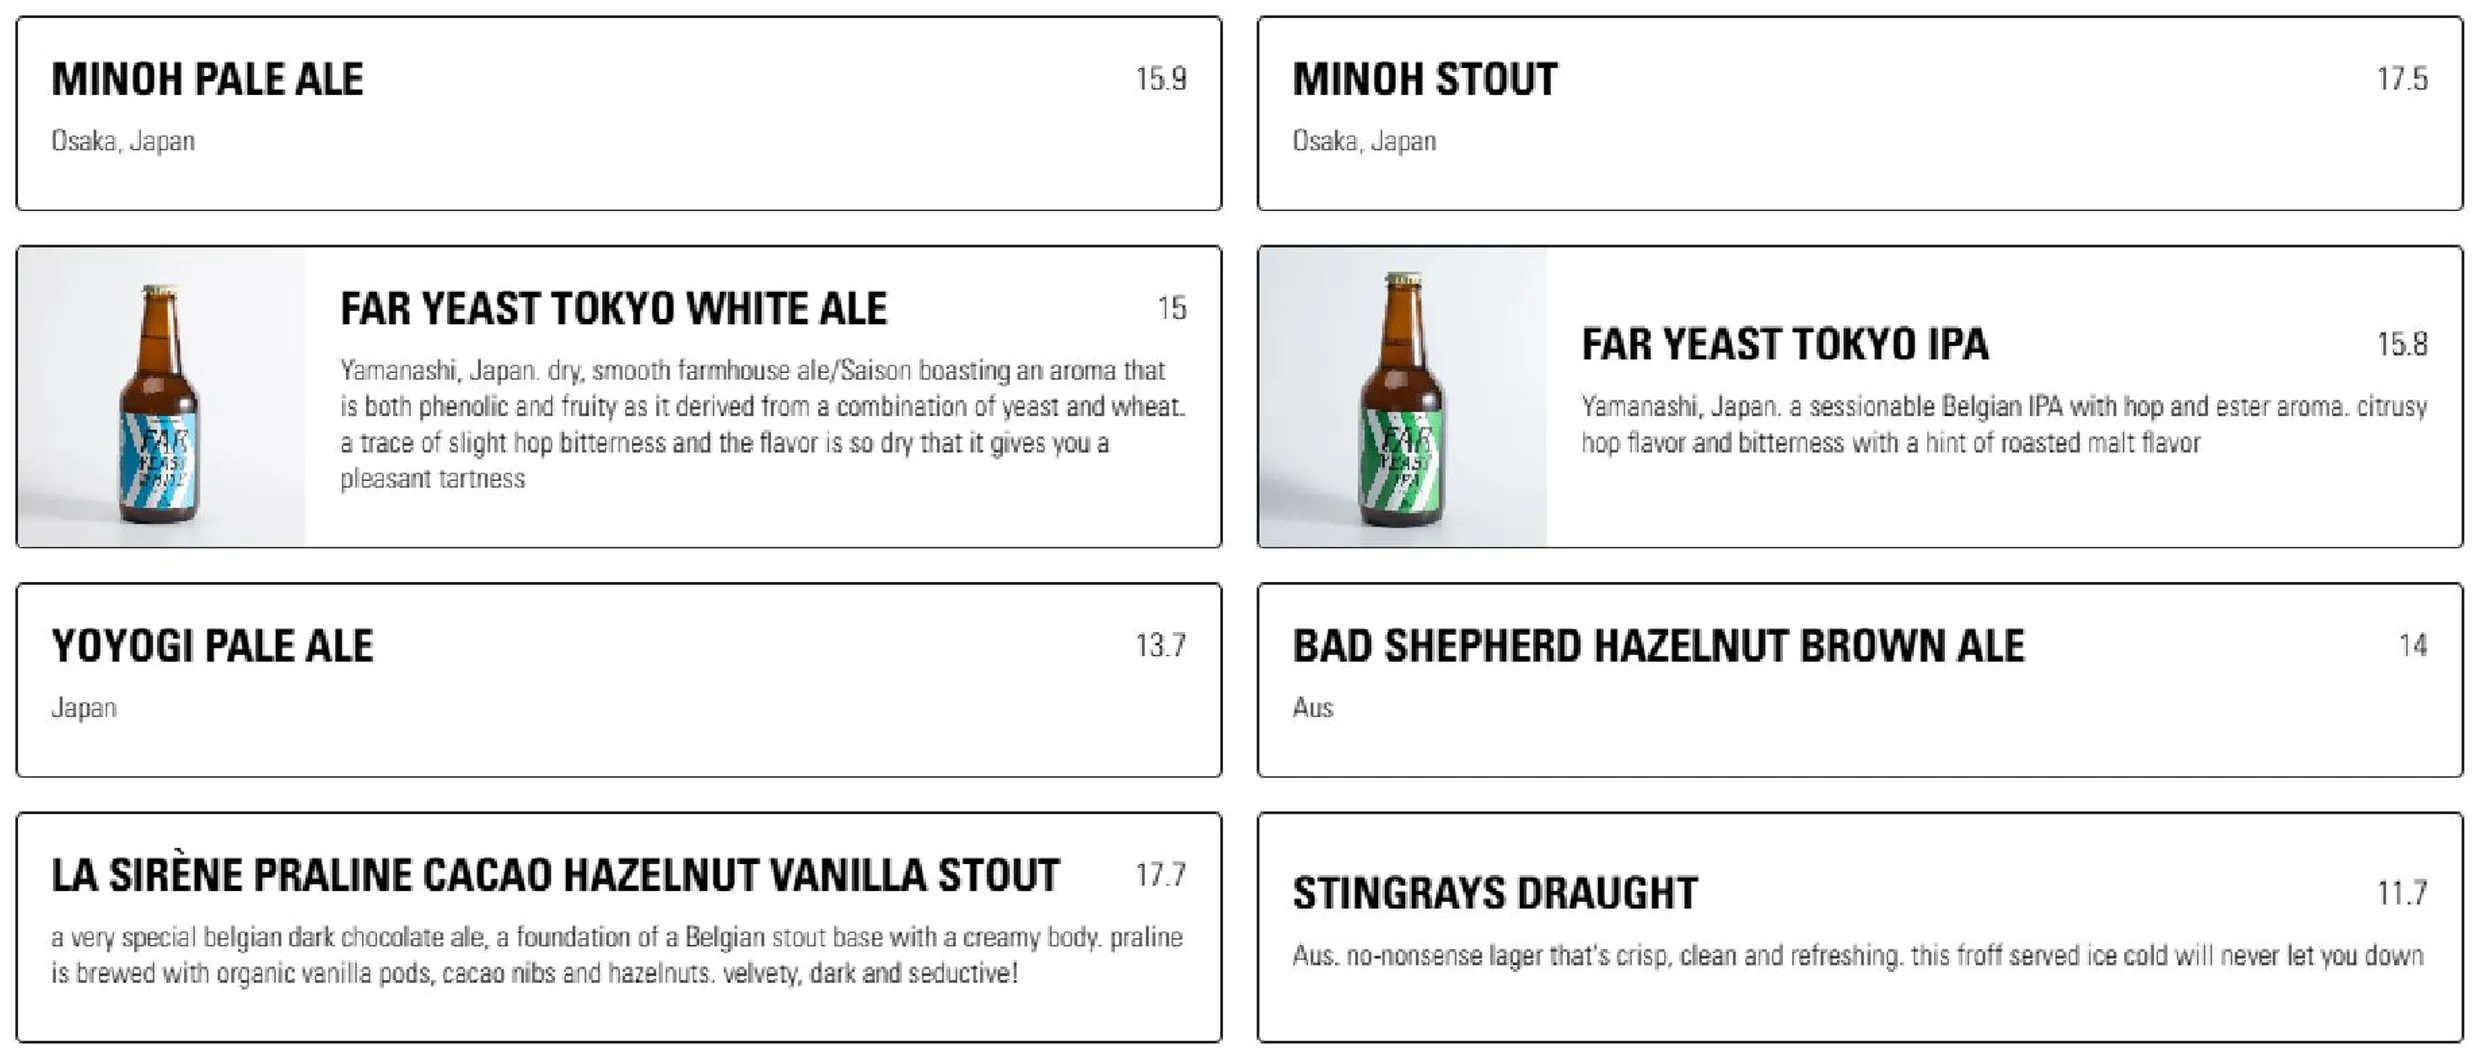Click the 15.9 price on Minoh Pale Ale

point(1161,79)
